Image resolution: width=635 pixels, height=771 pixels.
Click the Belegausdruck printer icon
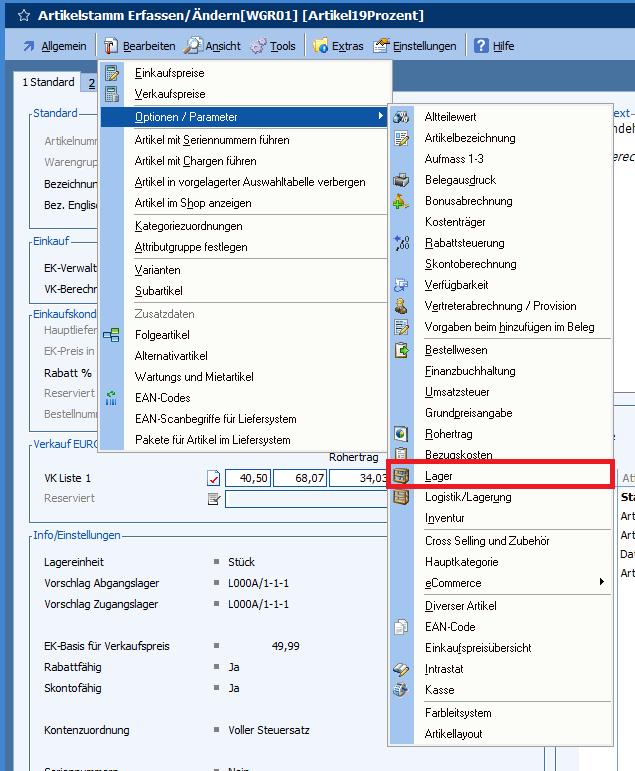401,180
